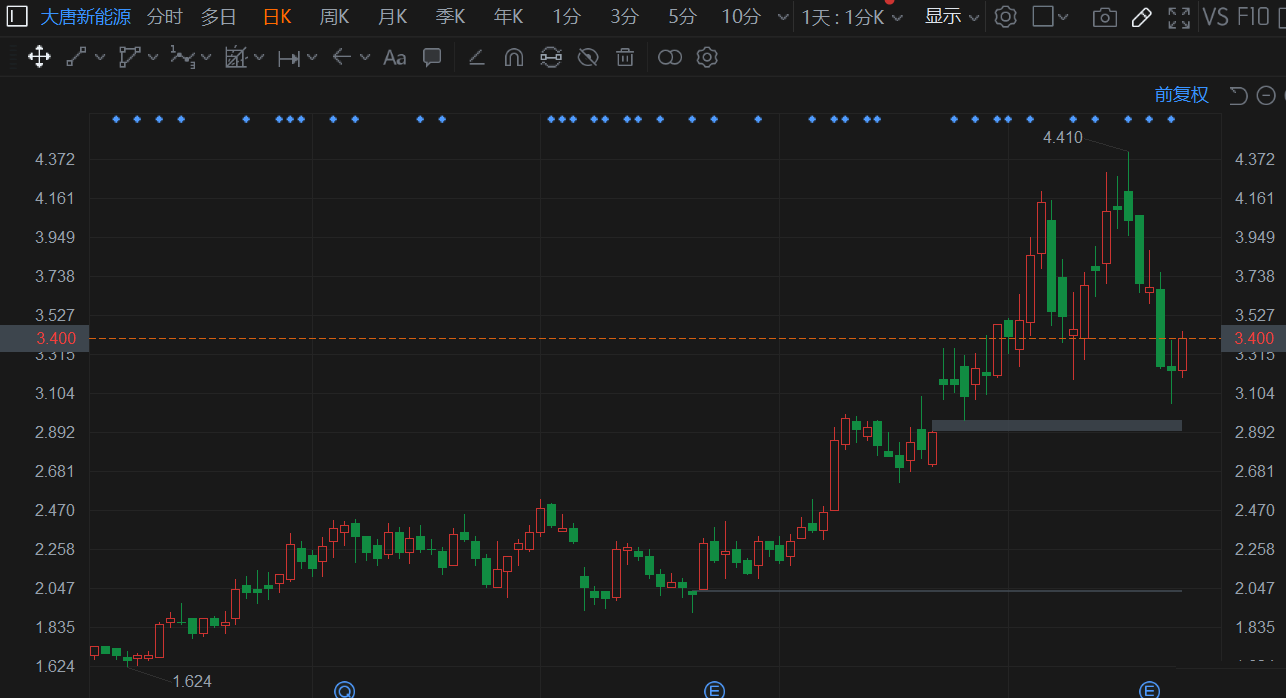Click the gray support zone rectangle
1286x698 pixels.
1056,425
